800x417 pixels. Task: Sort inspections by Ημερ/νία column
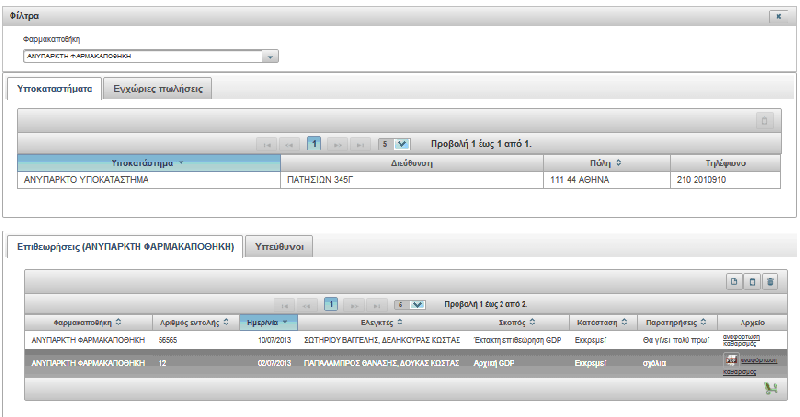(x=268, y=323)
